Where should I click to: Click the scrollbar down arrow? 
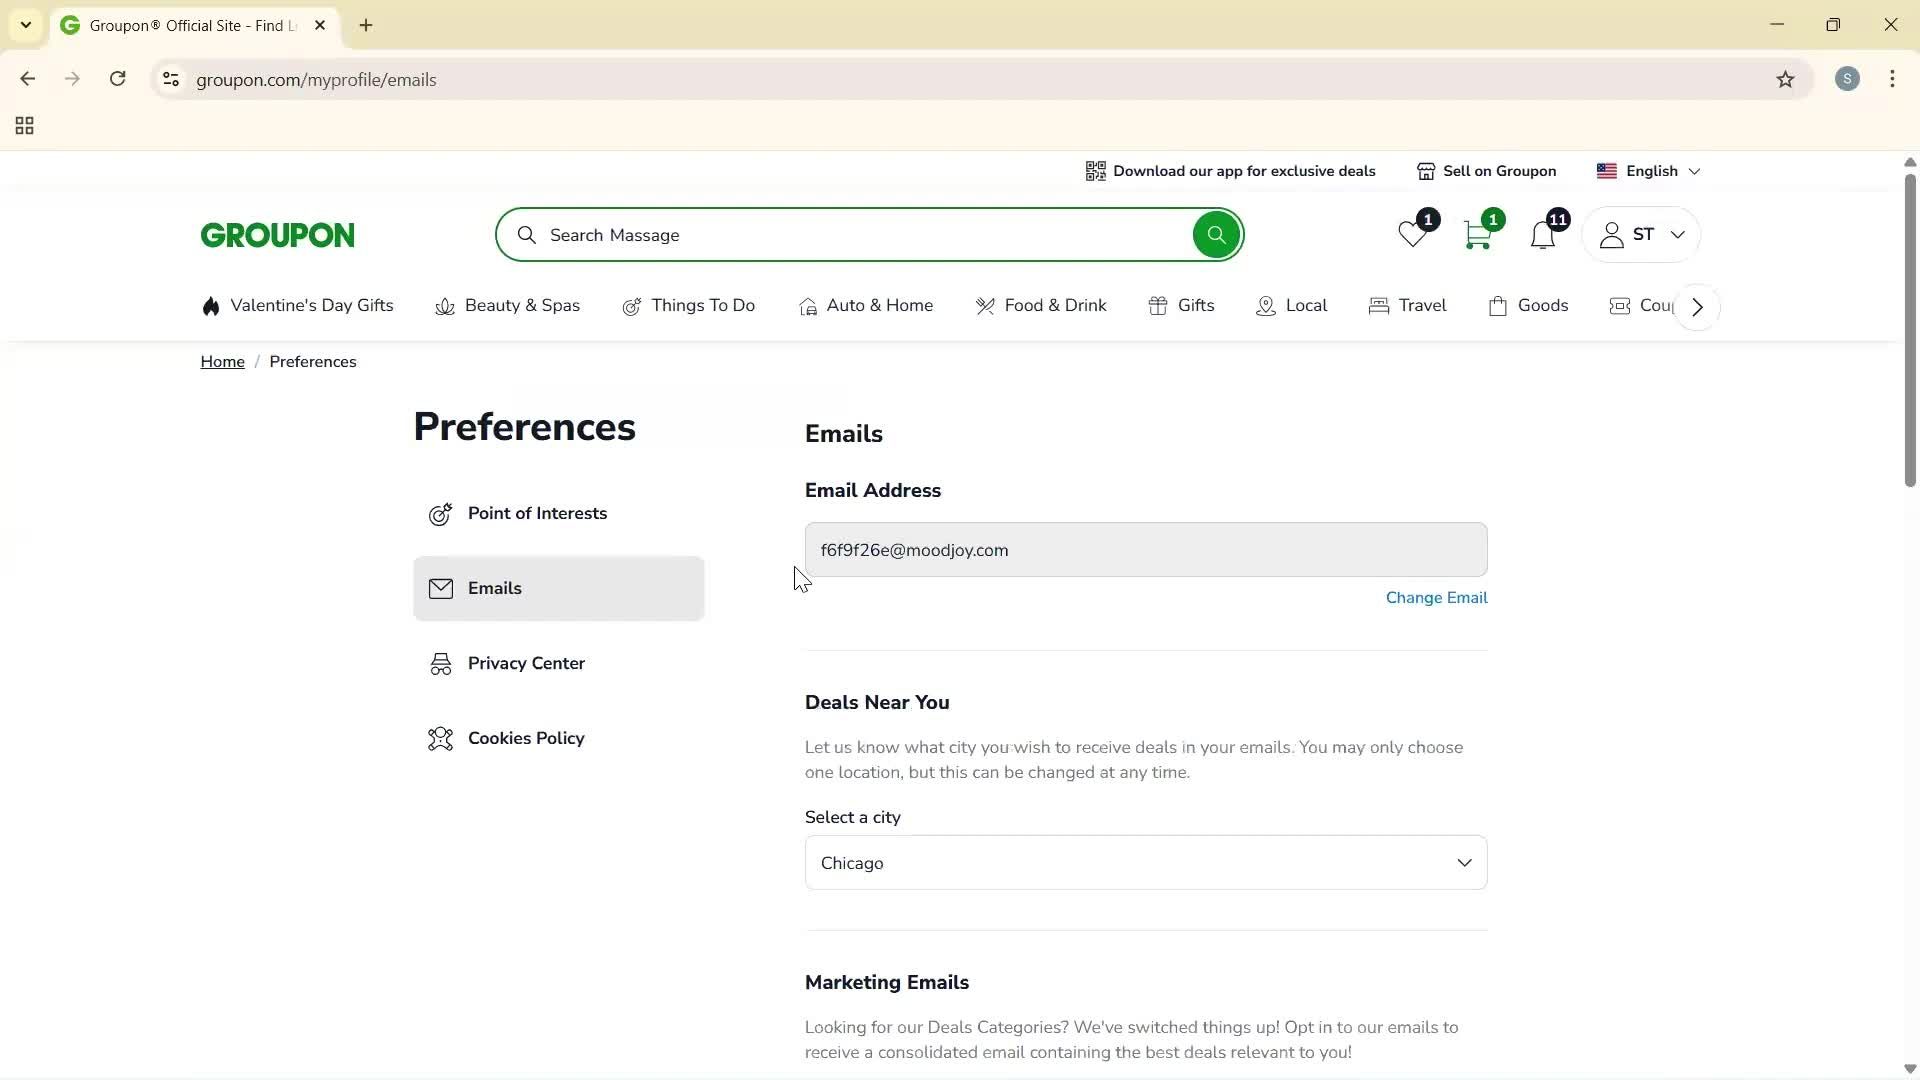(1909, 1068)
